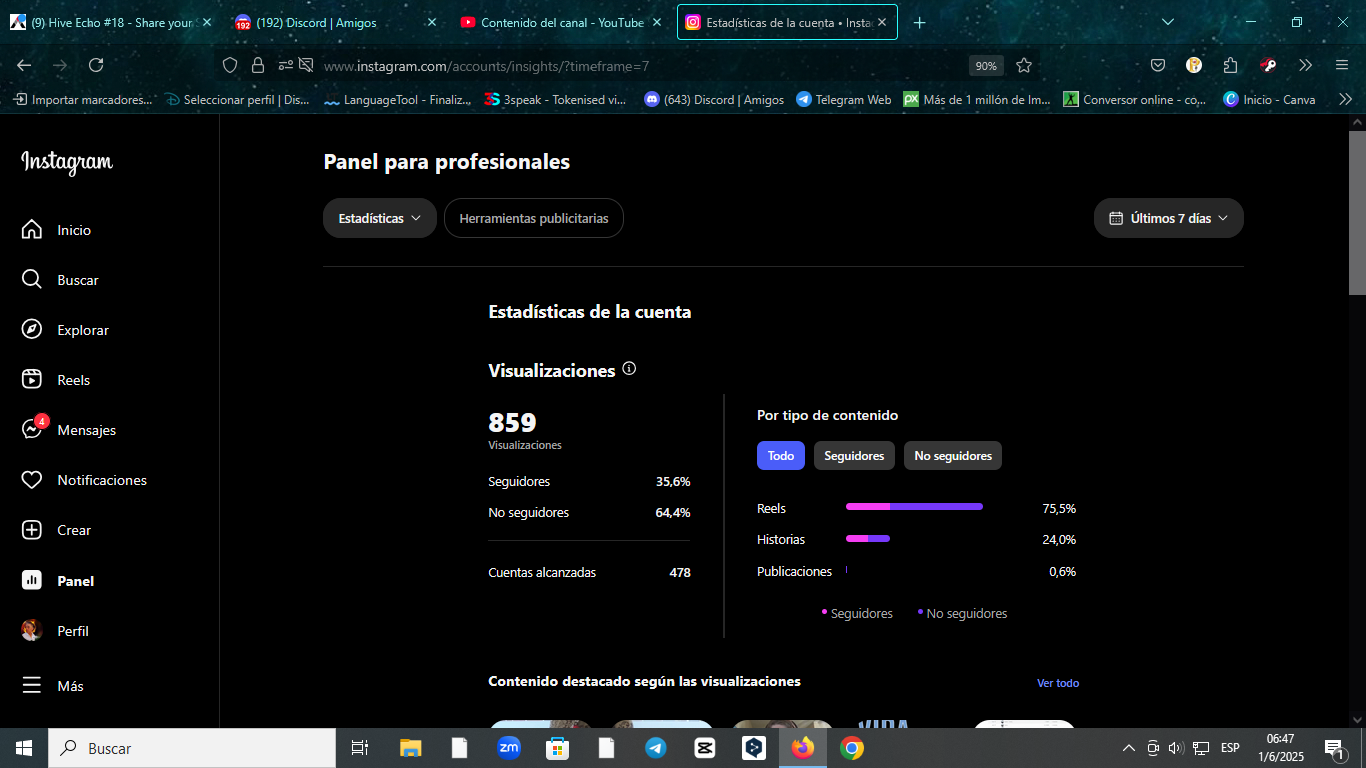
Task: Click the padlock site info icon
Action: 258,65
